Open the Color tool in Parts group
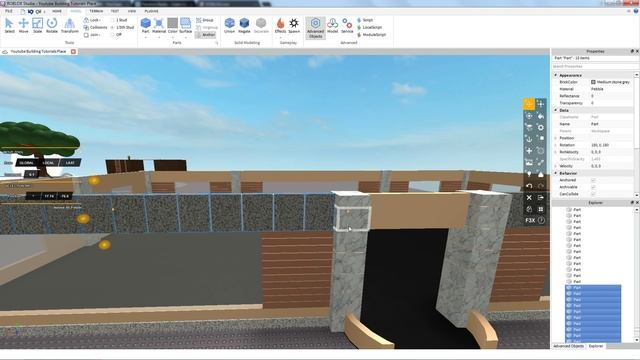Screen dimensions: 640x360 pyautogui.click(x=172, y=26)
